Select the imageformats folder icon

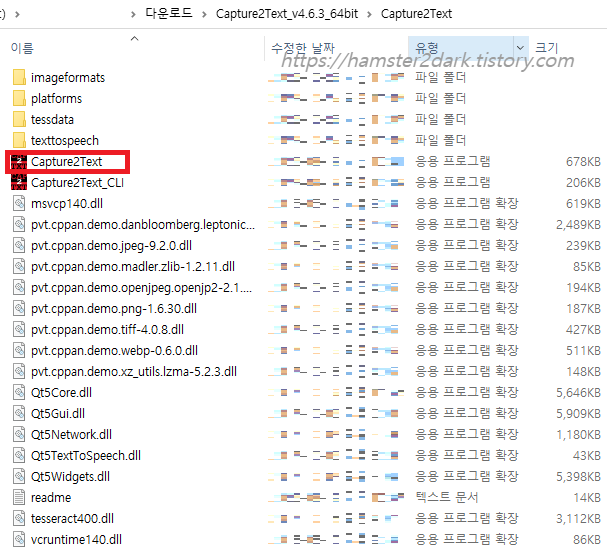[x=19, y=77]
